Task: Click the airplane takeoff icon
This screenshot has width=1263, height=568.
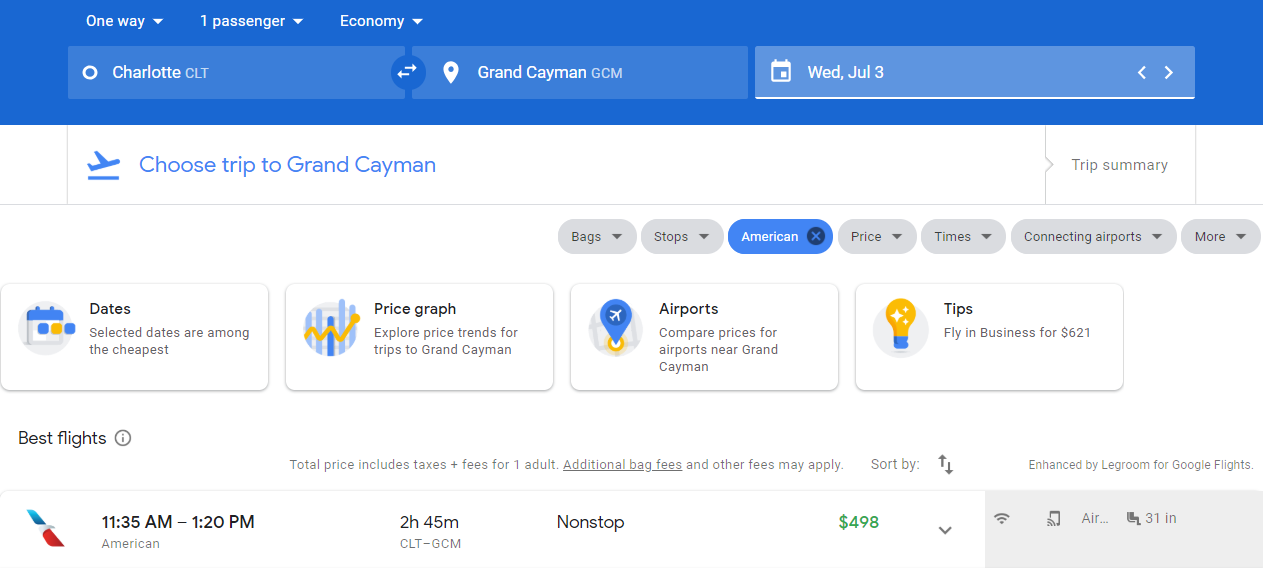Action: tap(103, 165)
